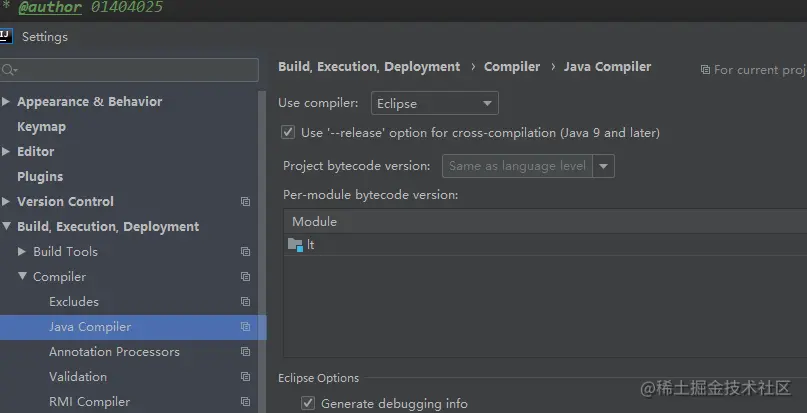Expand Version Control section
Image resolution: width=807 pixels, height=413 pixels.
(6, 201)
